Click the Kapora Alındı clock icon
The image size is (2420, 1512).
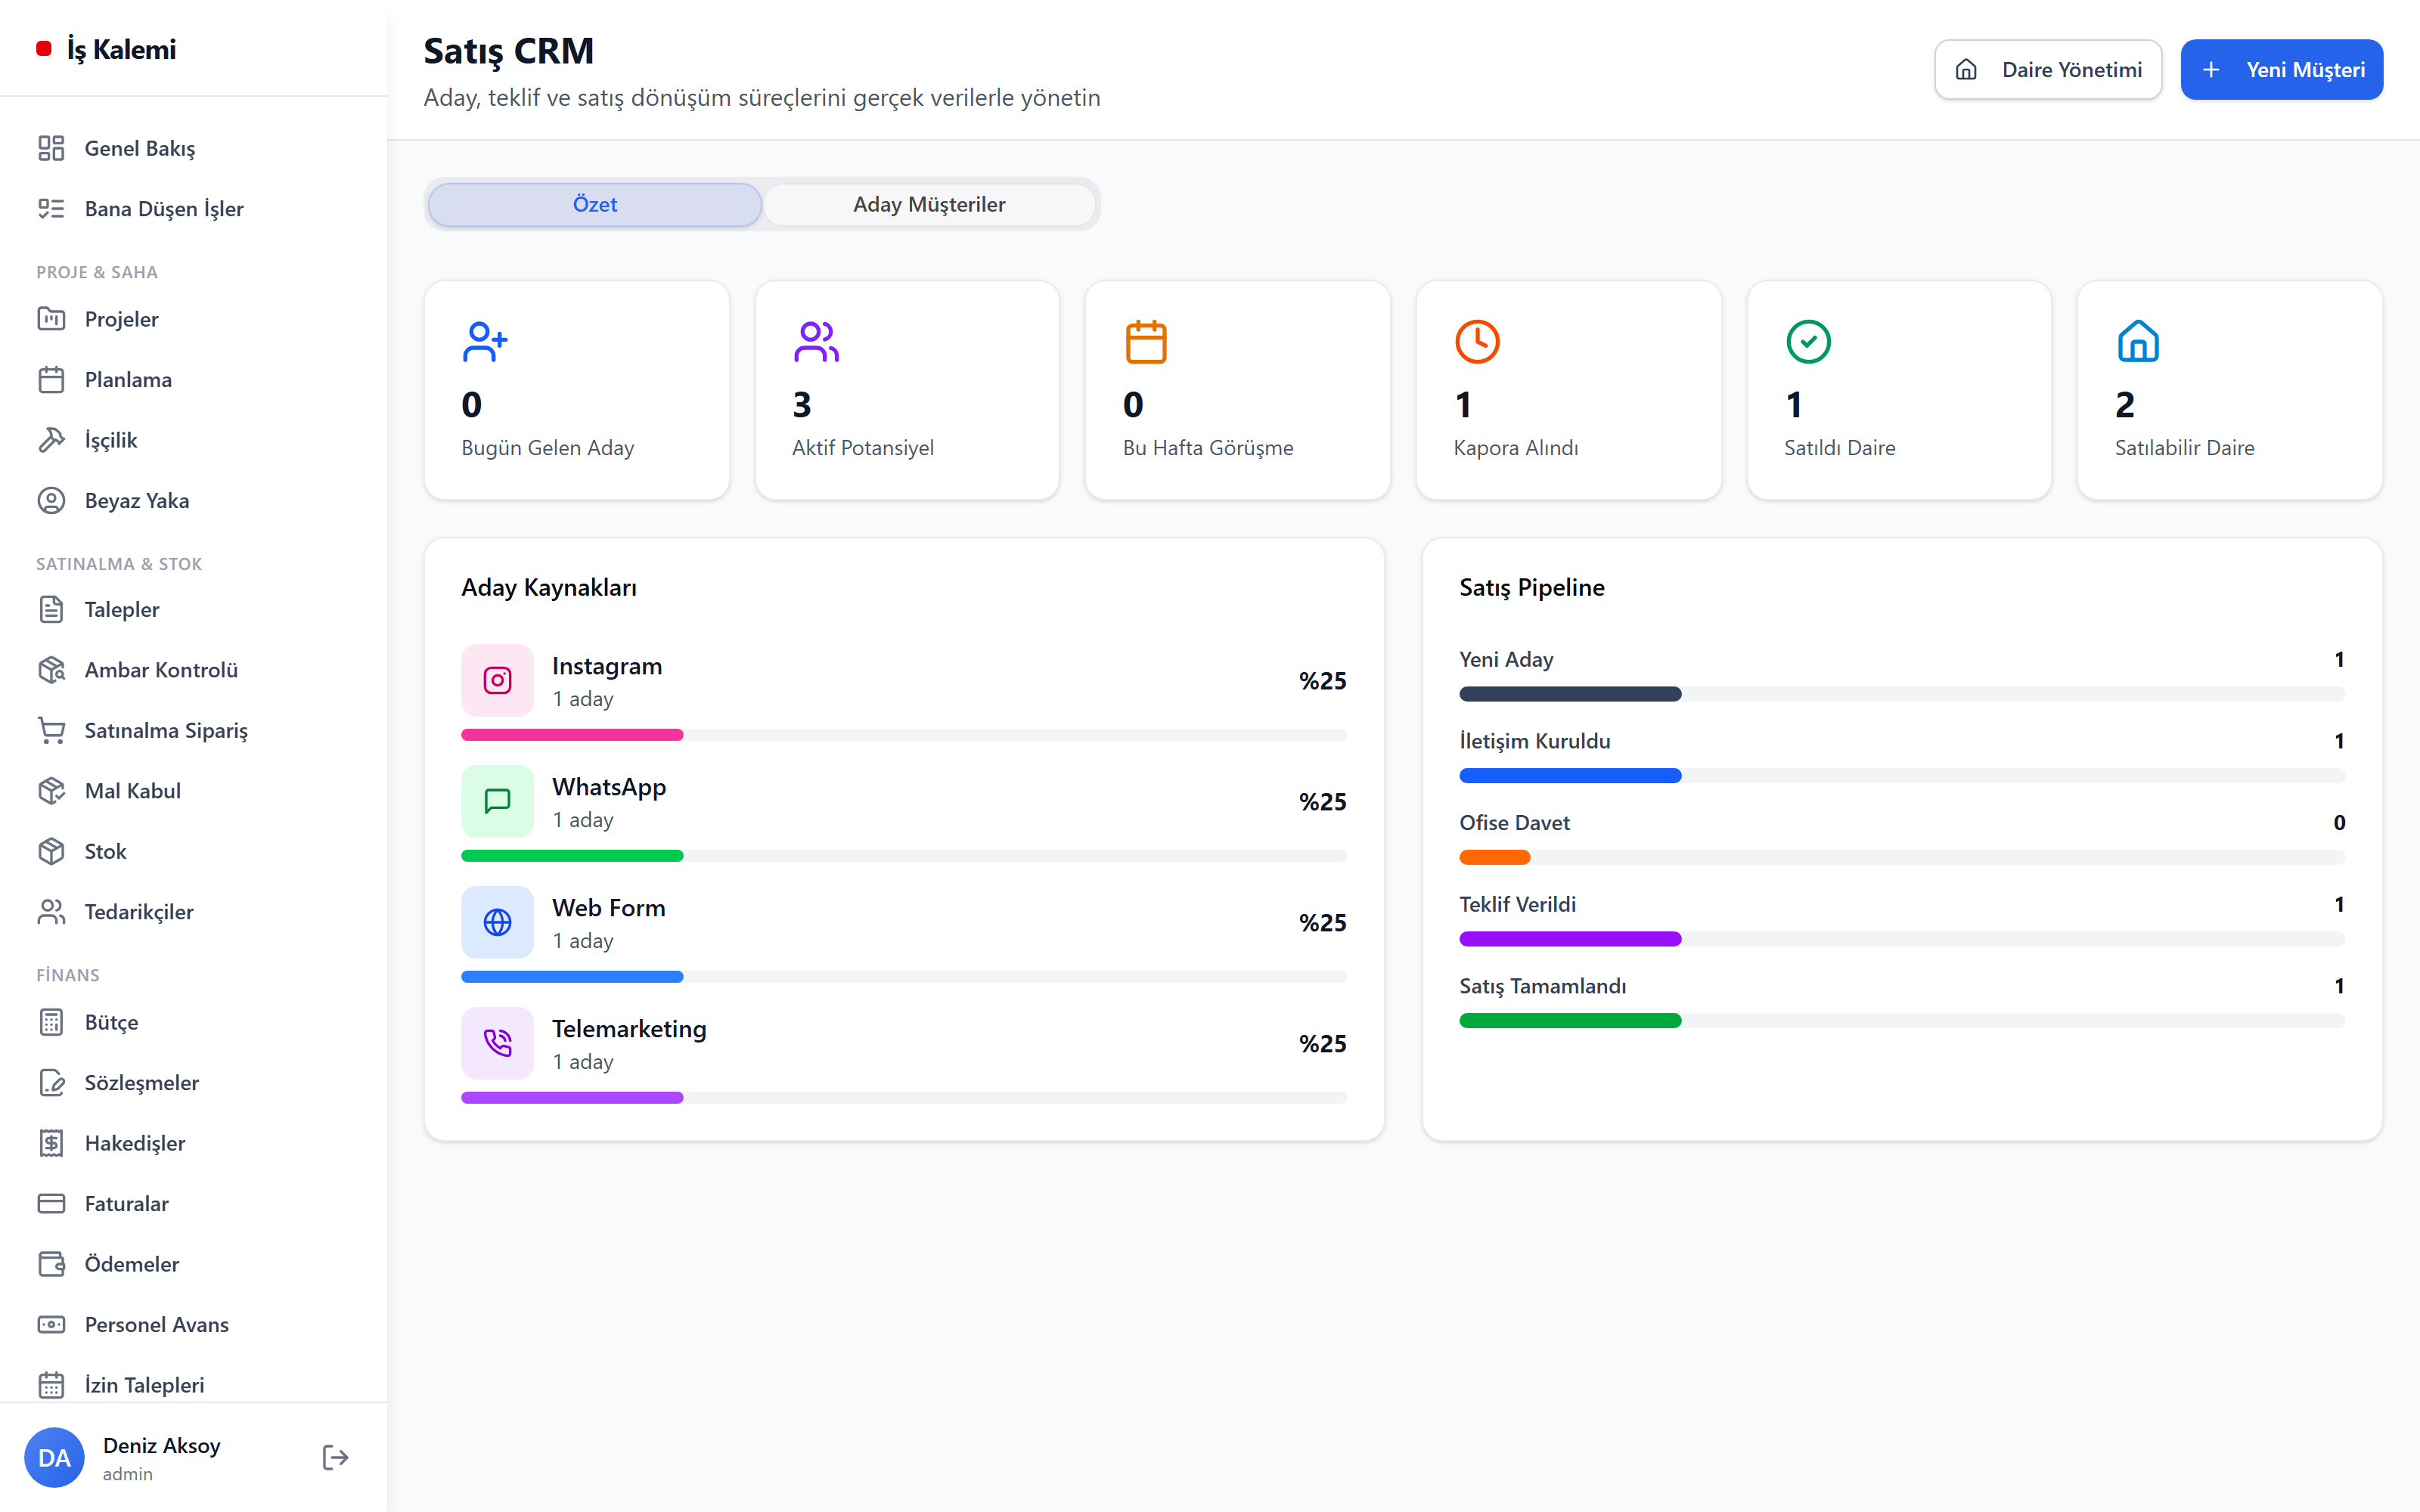[x=1477, y=341]
